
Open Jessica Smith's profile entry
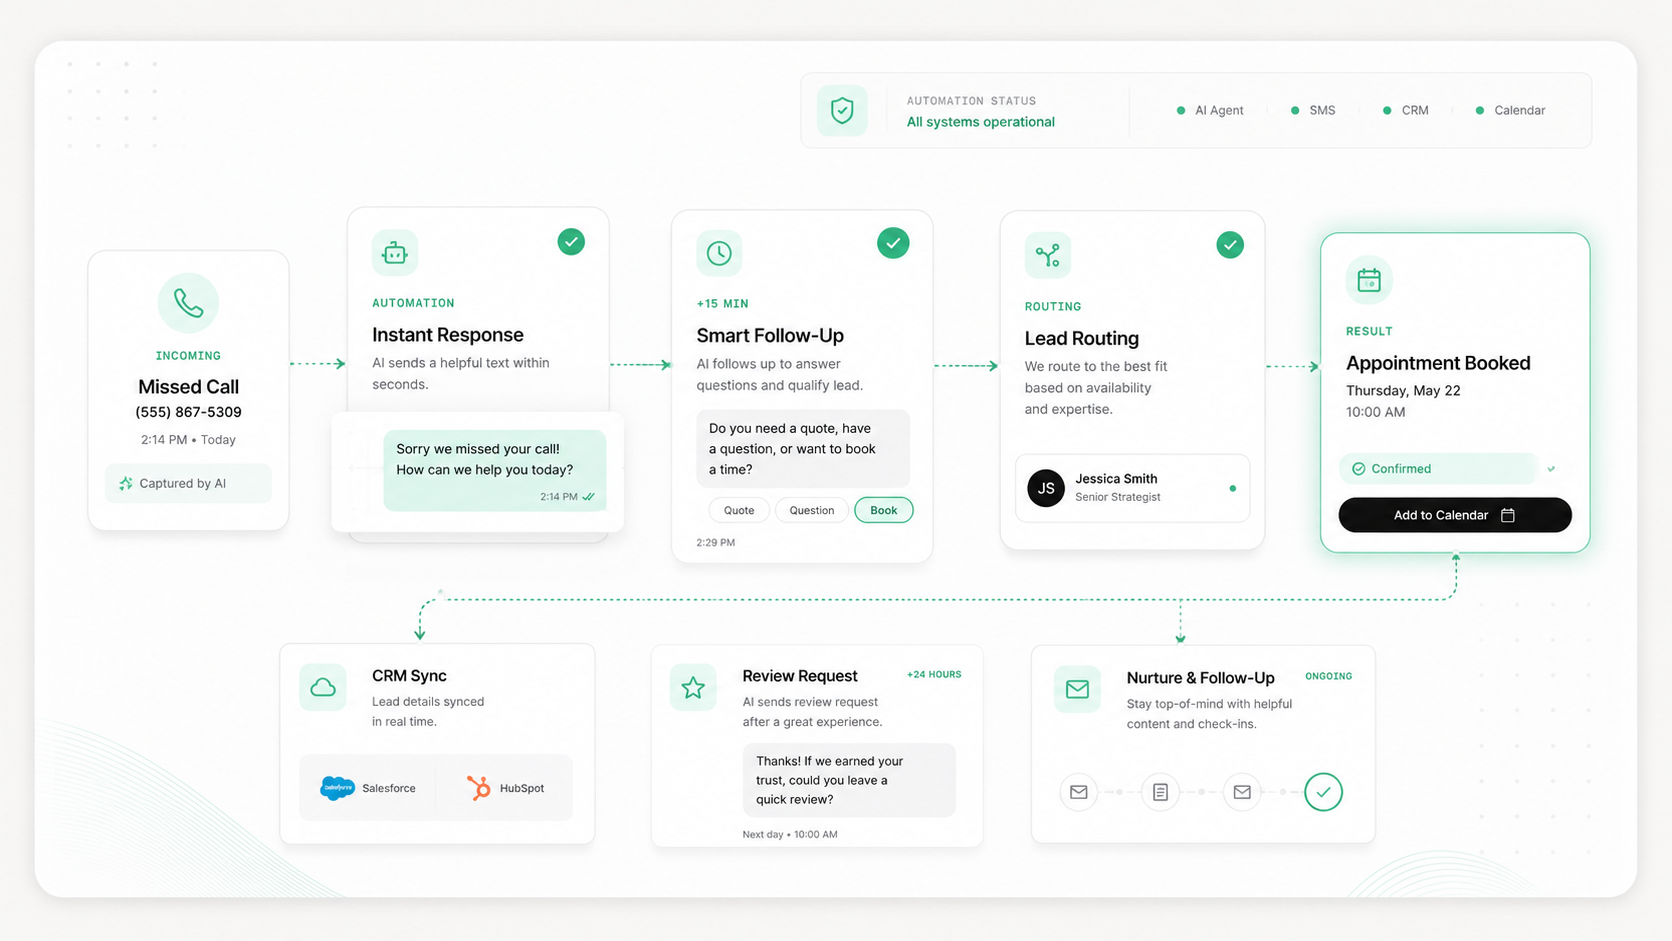coord(1132,488)
